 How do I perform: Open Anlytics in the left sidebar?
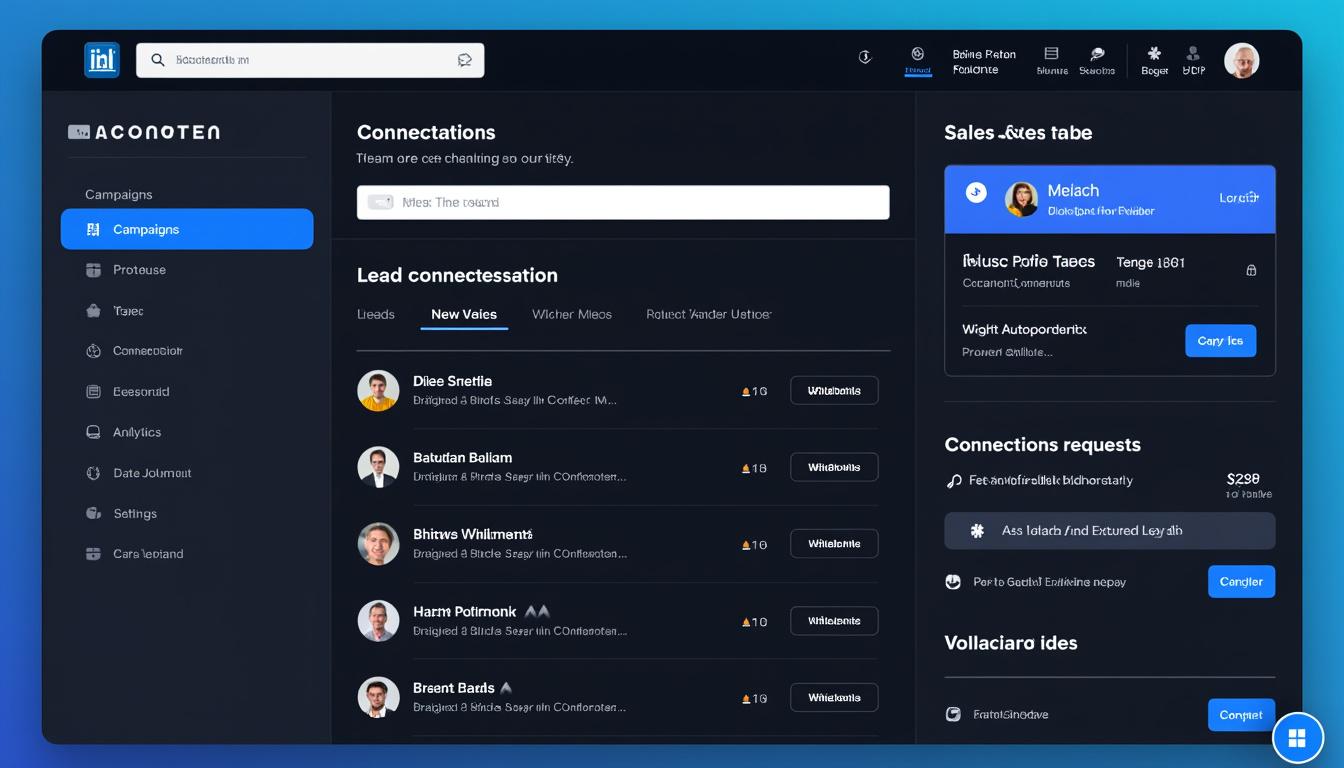pyautogui.click(x=137, y=432)
